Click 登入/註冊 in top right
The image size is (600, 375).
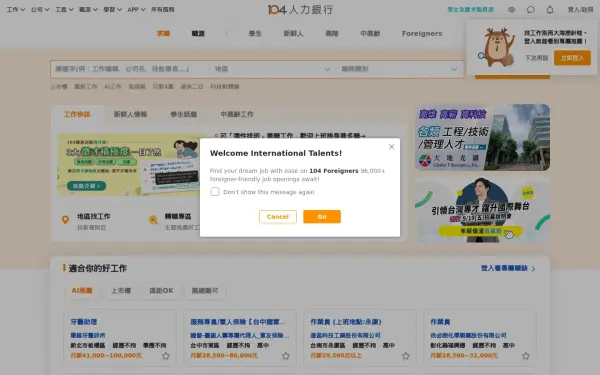click(580, 10)
